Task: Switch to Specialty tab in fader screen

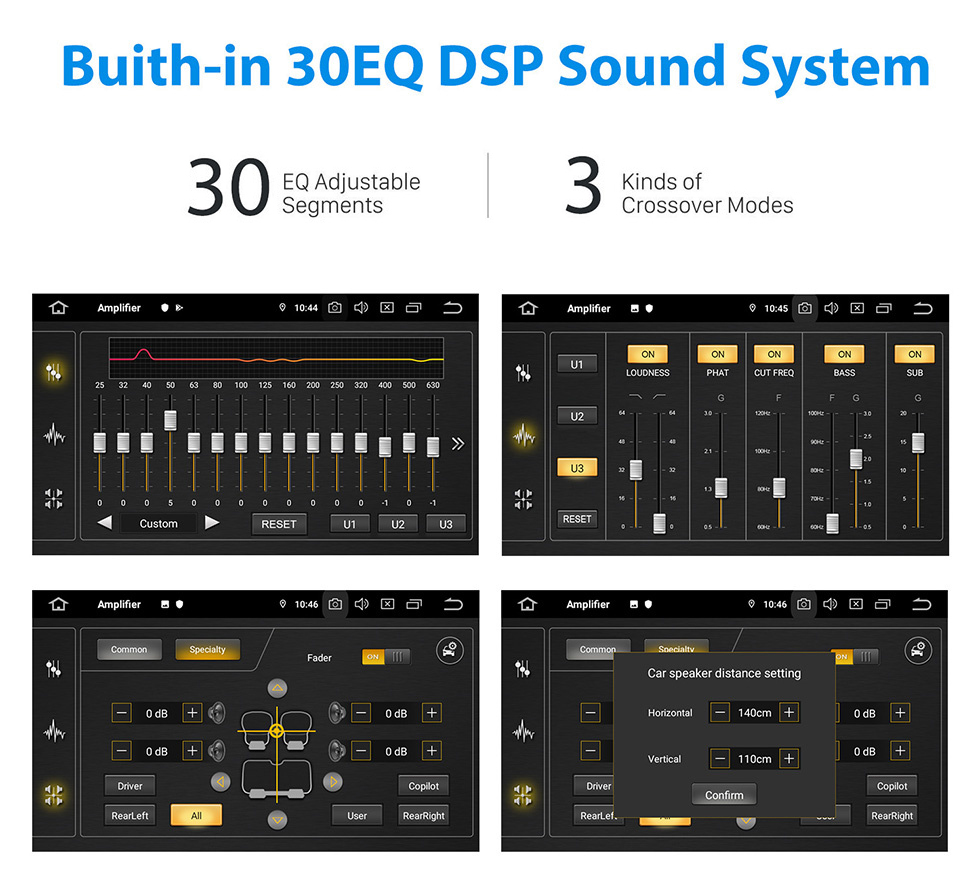Action: point(207,650)
